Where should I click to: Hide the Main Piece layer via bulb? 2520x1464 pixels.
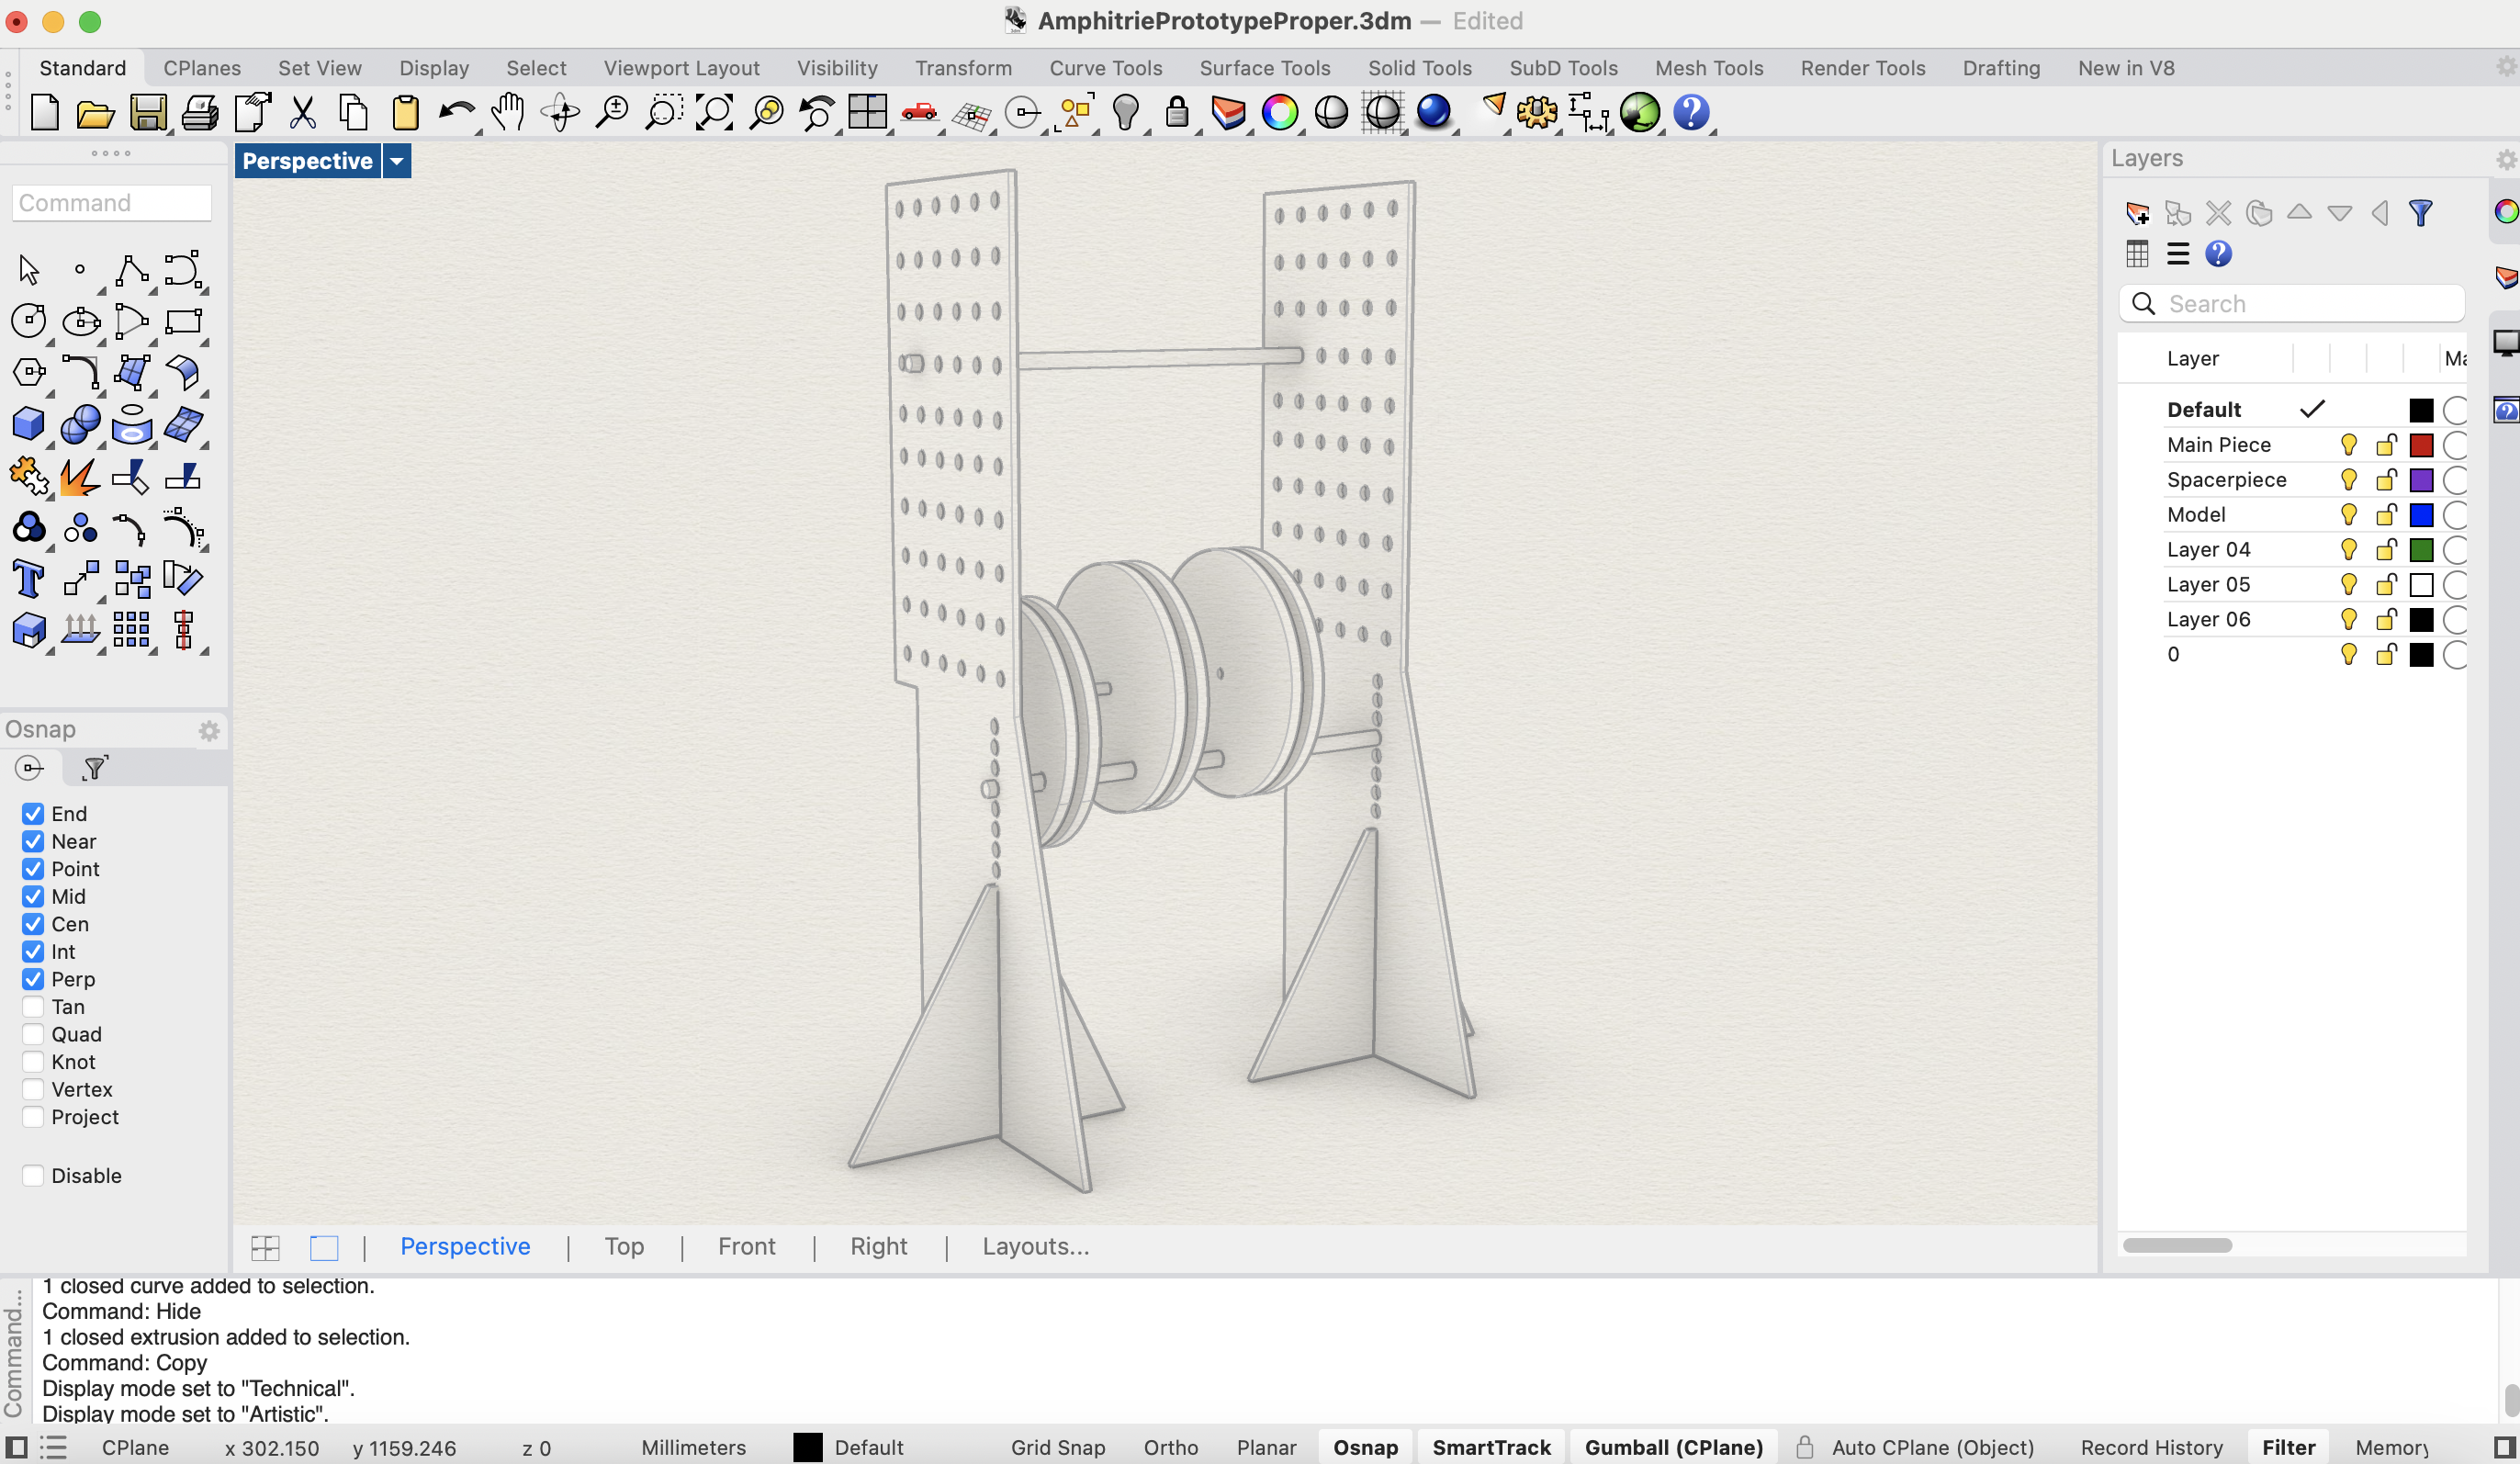[x=2348, y=445]
